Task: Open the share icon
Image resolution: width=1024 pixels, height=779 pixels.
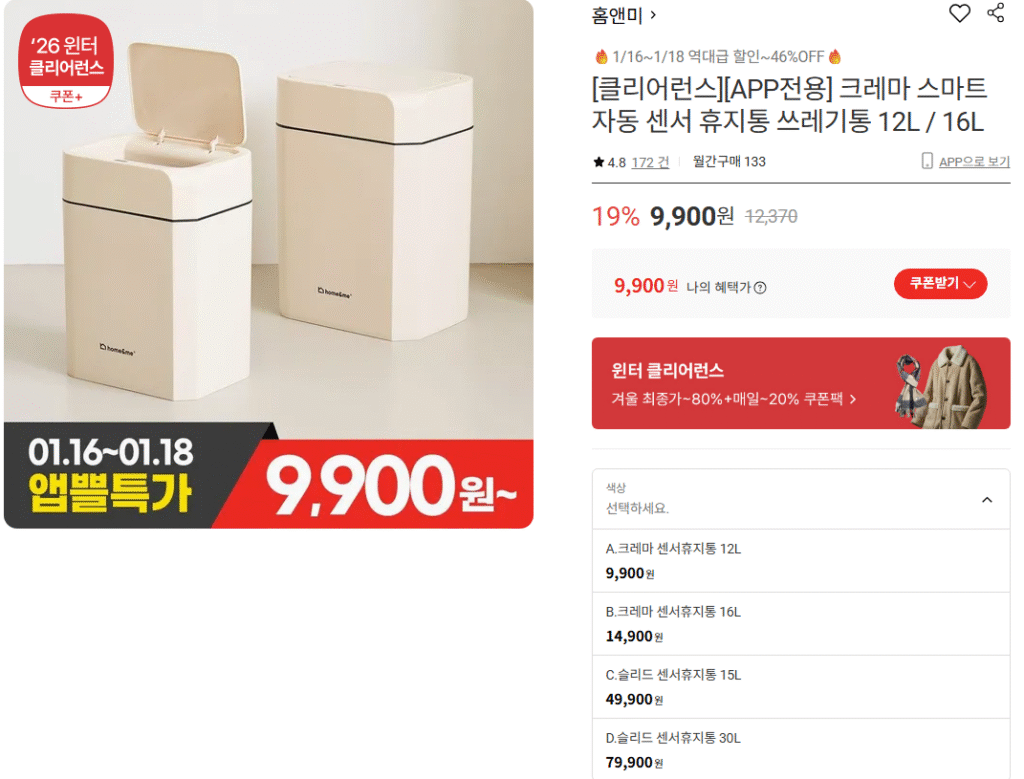Action: click(x=995, y=13)
